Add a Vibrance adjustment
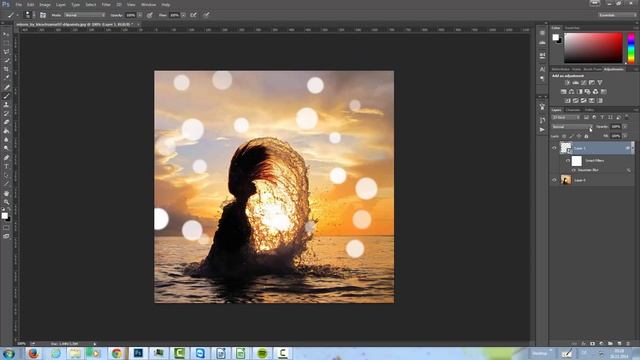The height and width of the screenshot is (360, 640). pyautogui.click(x=600, y=83)
